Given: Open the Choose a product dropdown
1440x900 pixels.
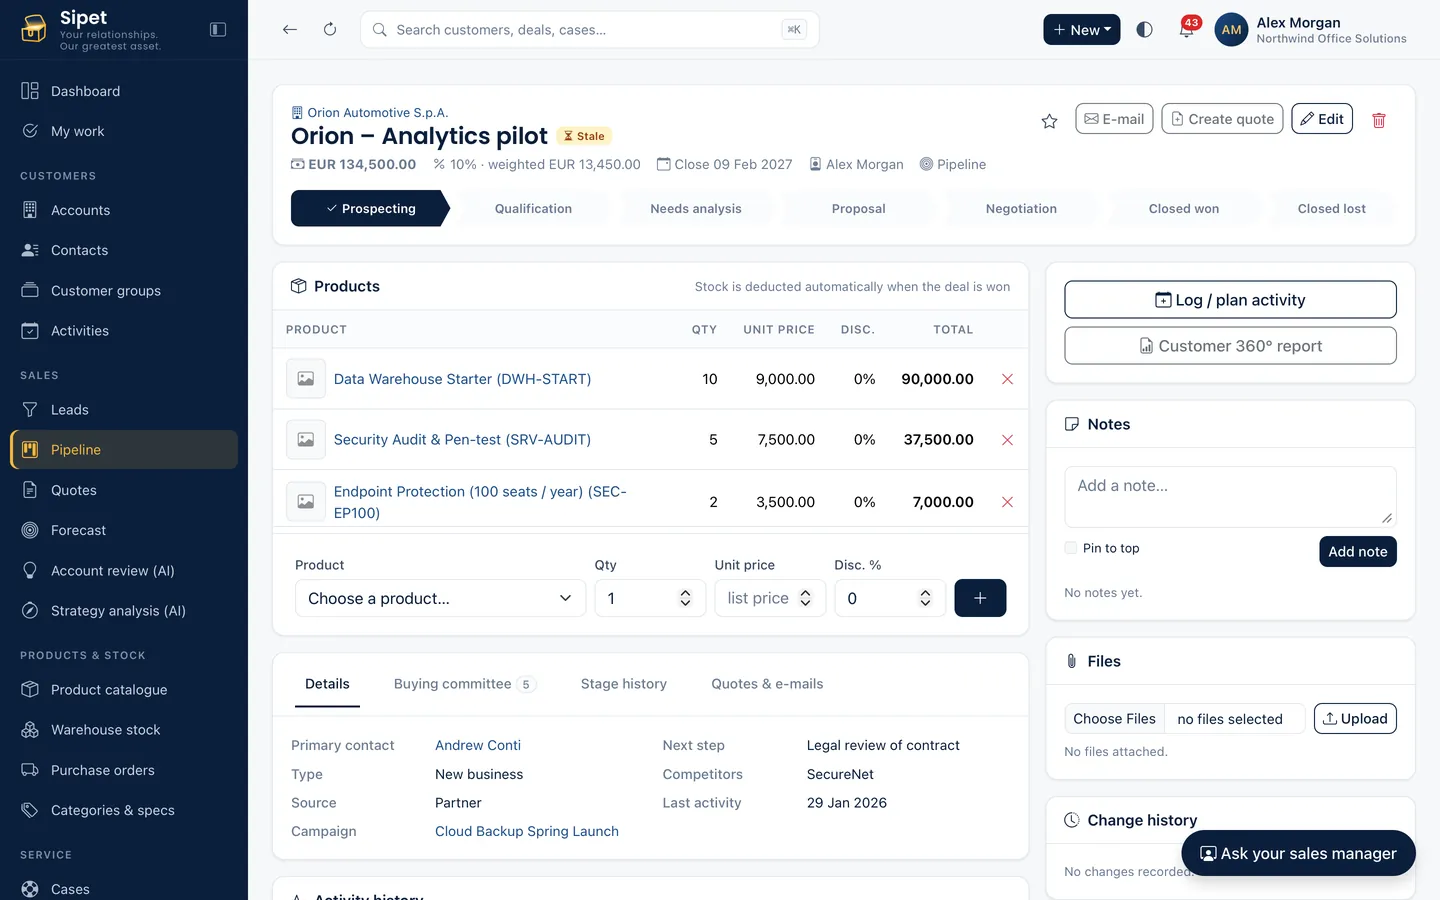Looking at the screenshot, I should pos(440,598).
